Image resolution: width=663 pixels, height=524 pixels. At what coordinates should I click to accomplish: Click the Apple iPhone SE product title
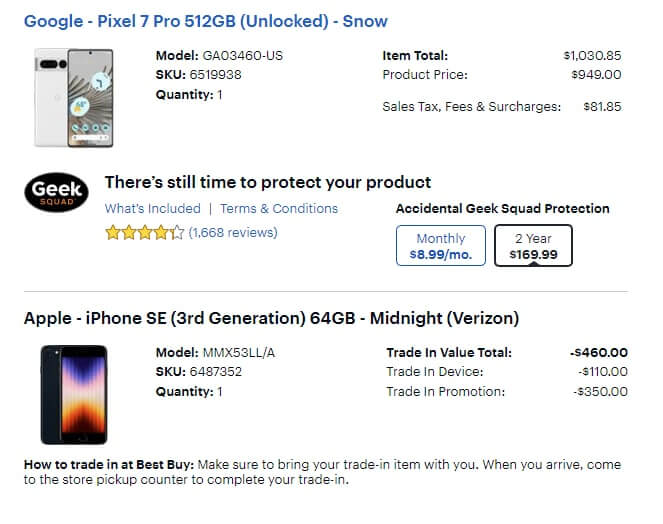(x=271, y=319)
